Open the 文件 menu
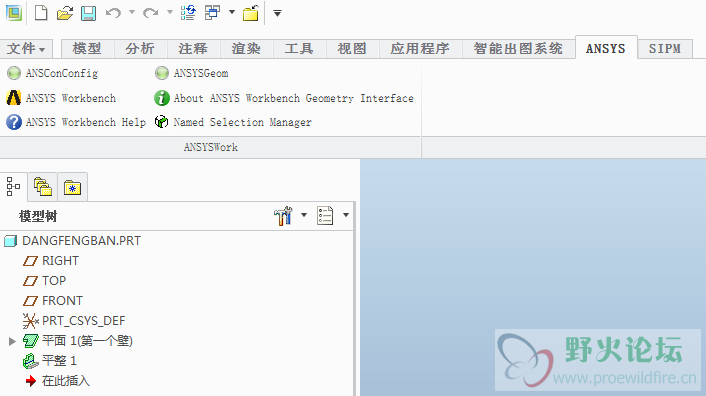 tap(26, 49)
